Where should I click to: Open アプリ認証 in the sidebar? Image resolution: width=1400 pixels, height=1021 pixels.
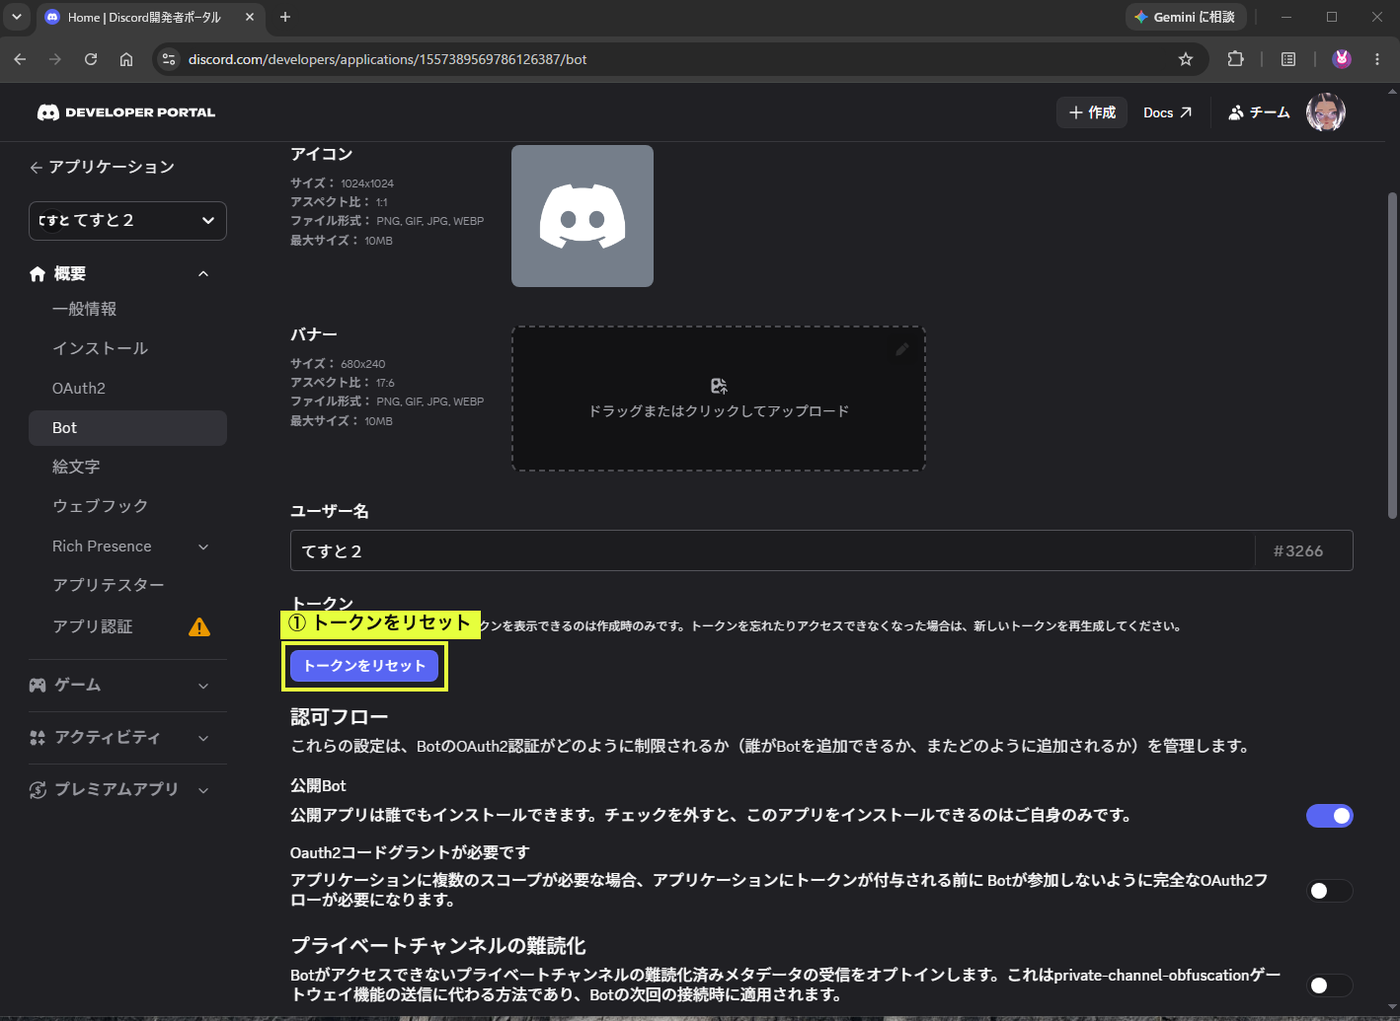pos(92,626)
